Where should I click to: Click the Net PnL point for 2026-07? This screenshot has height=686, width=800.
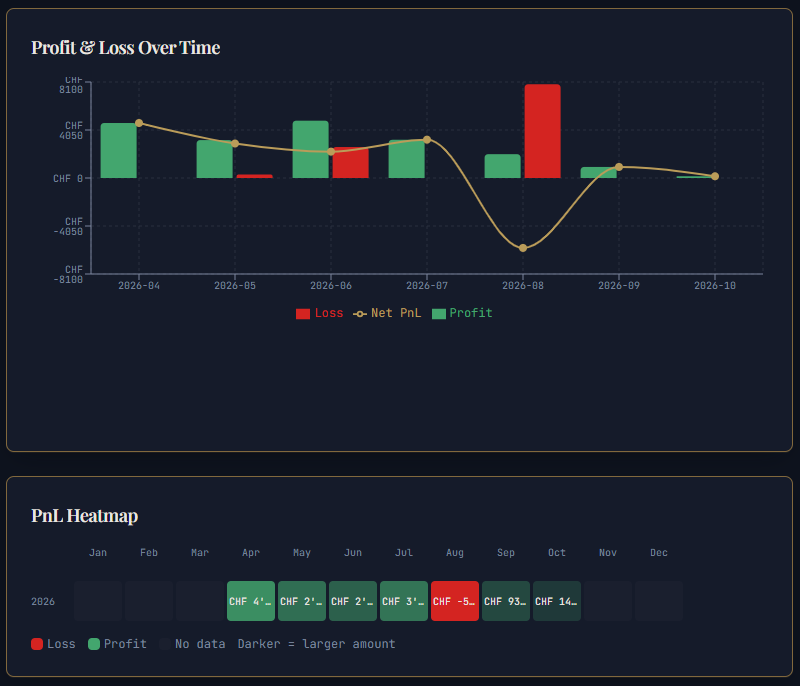pyautogui.click(x=427, y=139)
